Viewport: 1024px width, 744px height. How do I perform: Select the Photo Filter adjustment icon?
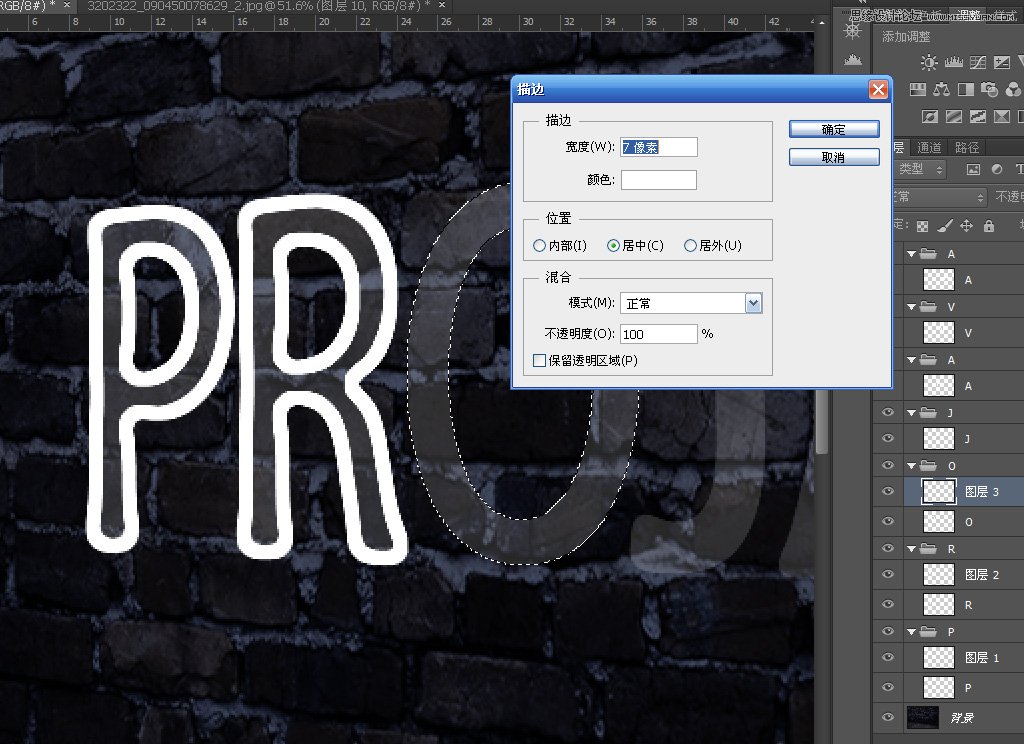click(x=990, y=89)
